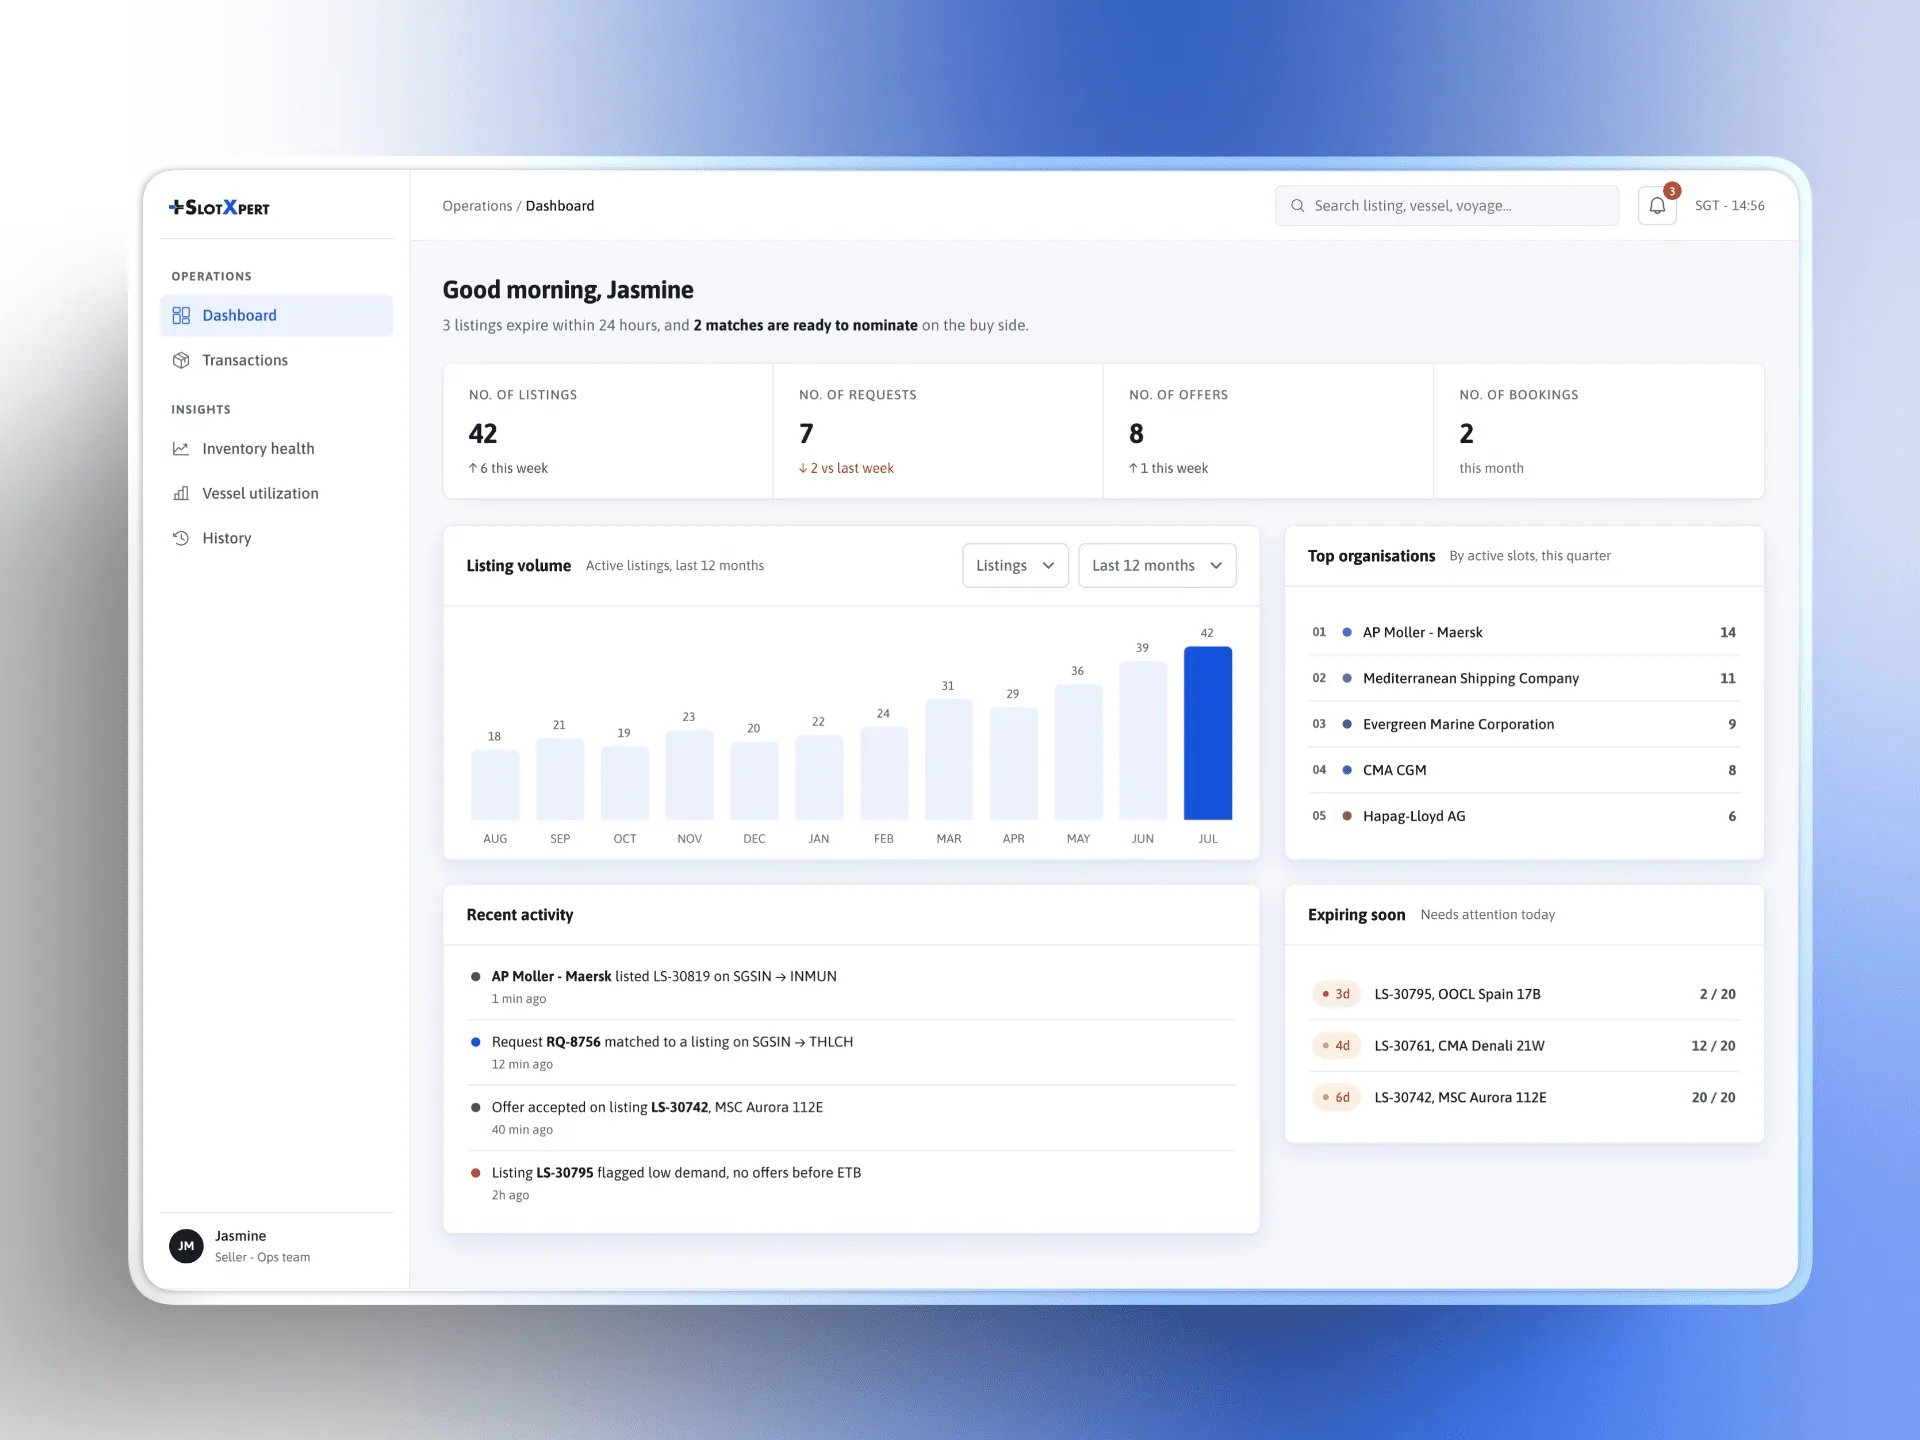The height and width of the screenshot is (1440, 1920).
Task: Open the LS-30795 flagged low demand activity
Action: [852, 1183]
